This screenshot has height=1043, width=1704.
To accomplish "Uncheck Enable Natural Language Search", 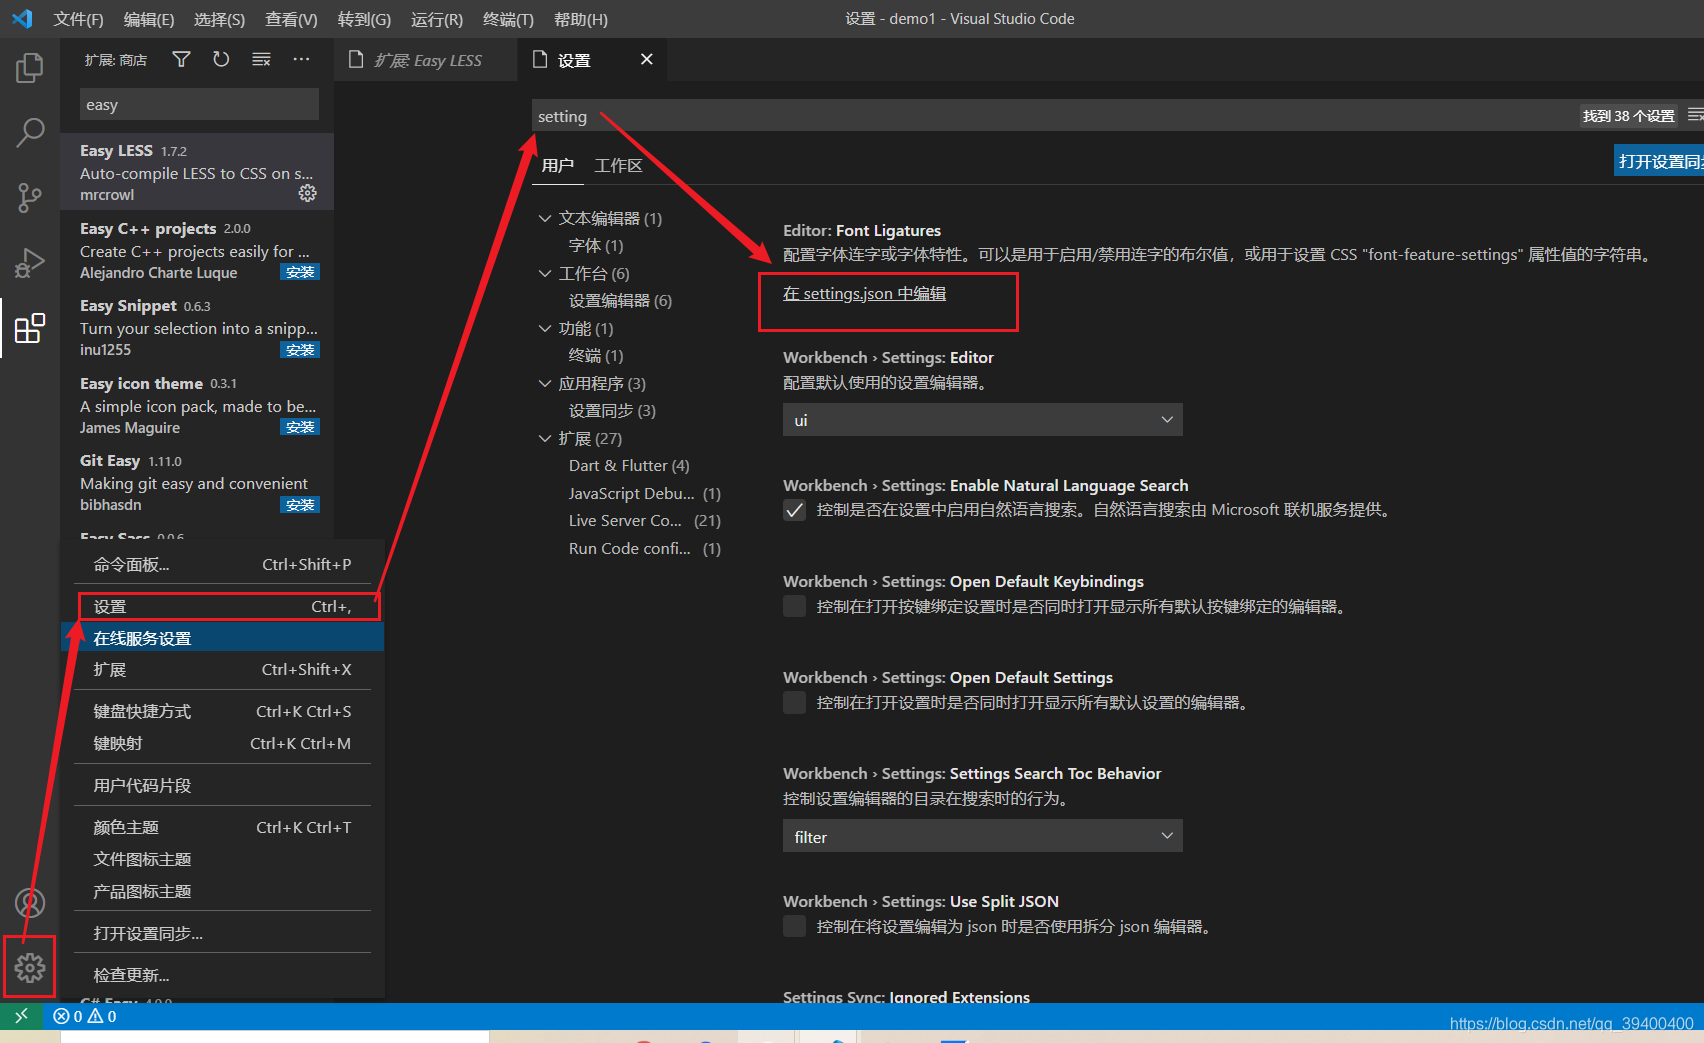I will (x=795, y=510).
